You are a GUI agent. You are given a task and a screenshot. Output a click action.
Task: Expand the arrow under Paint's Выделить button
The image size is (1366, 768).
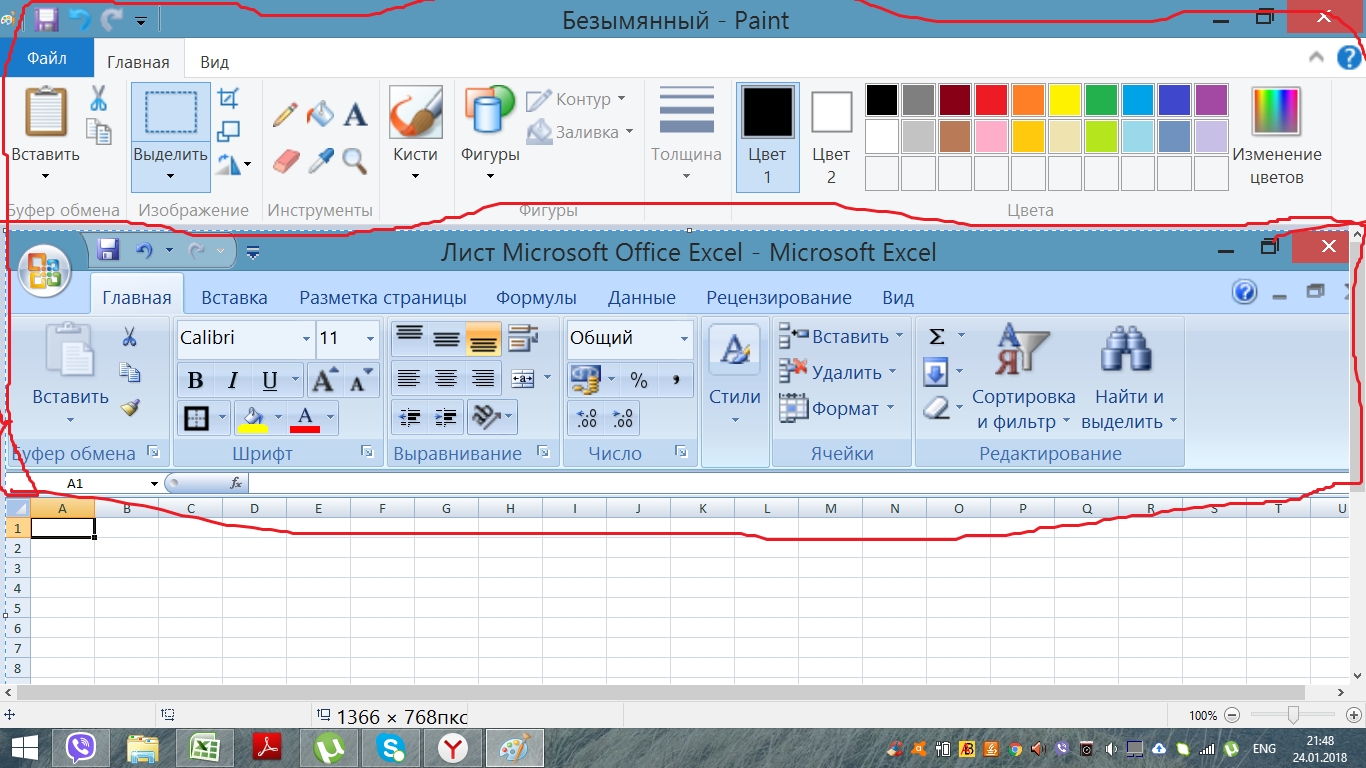pos(170,177)
